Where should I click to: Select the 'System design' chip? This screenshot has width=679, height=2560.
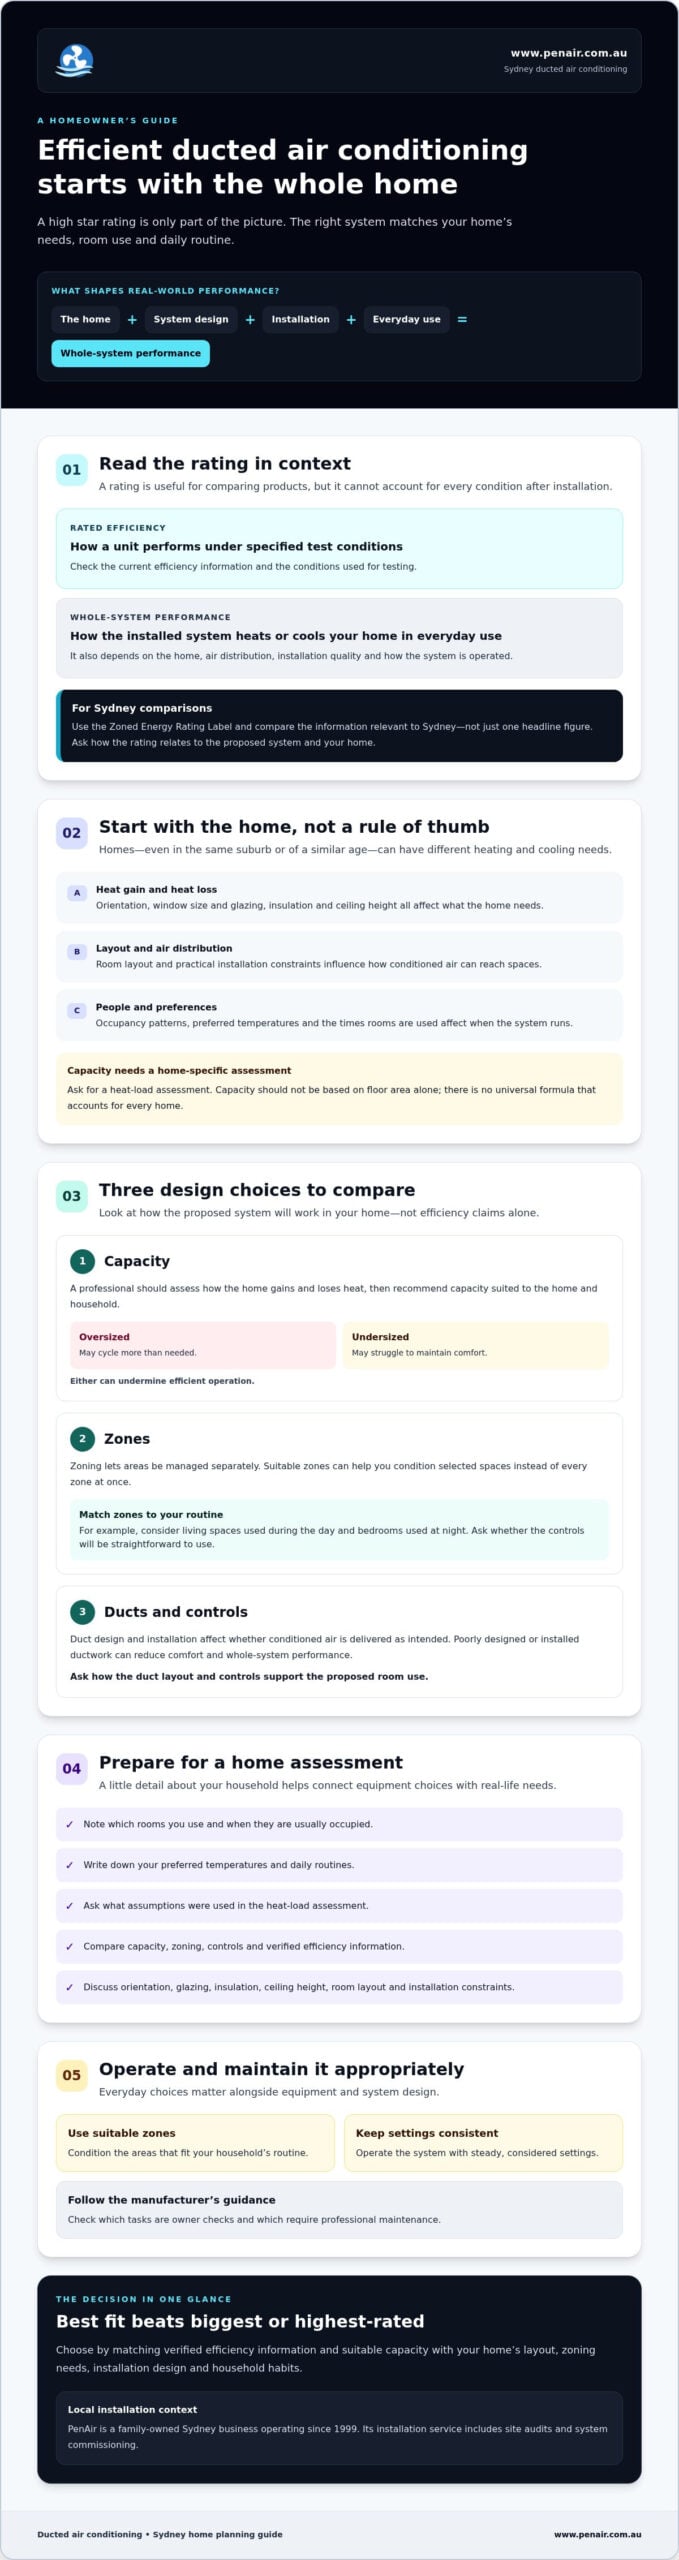(x=191, y=319)
